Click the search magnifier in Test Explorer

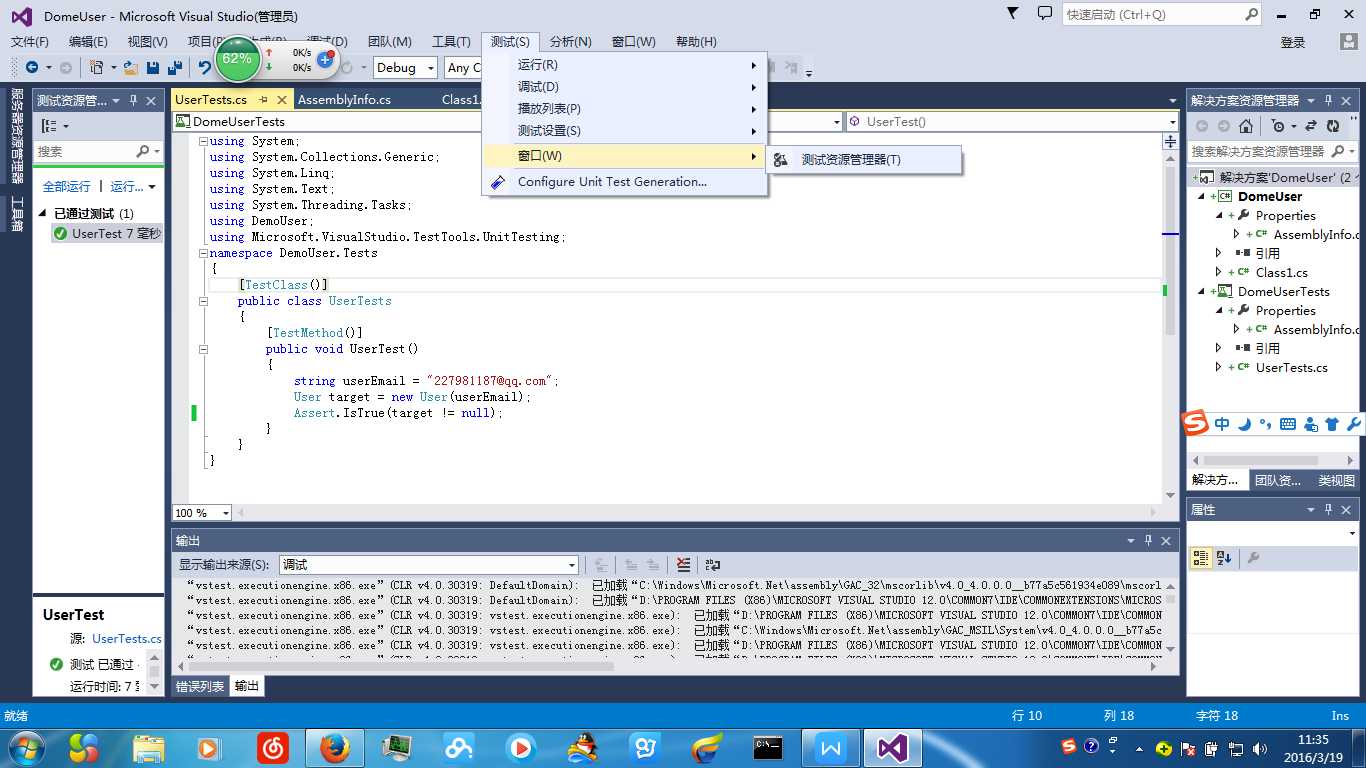[143, 151]
